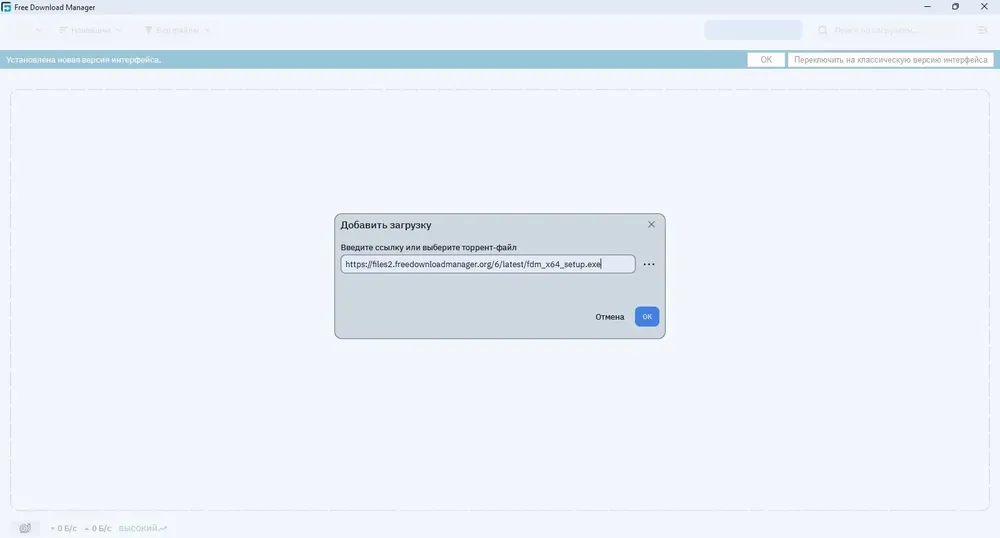This screenshot has width=1000, height=538.
Task: Close the Добавить загрузку dialog with X
Action: 651,224
